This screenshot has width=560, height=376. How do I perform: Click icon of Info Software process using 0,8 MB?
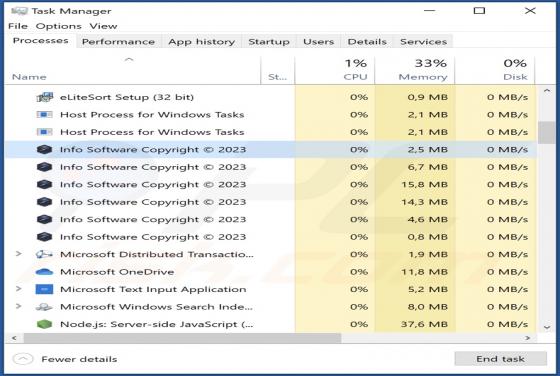click(x=45, y=237)
